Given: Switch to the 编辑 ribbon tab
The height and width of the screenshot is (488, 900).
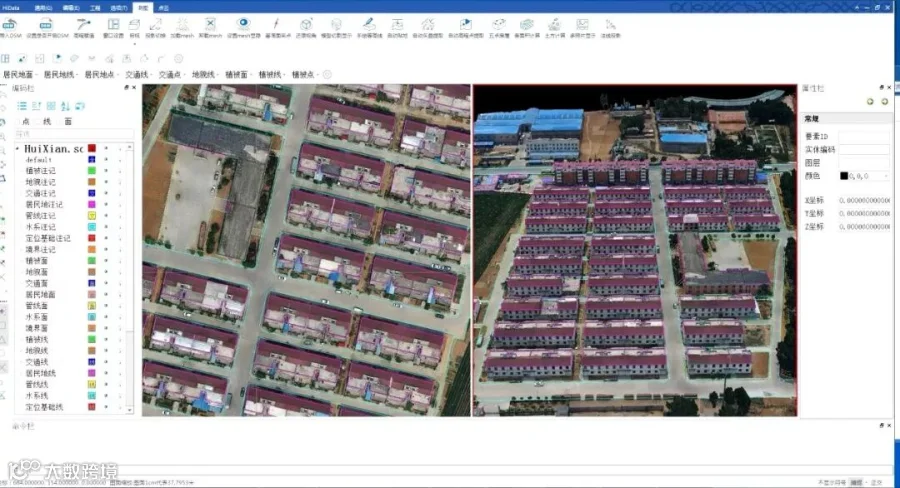Looking at the screenshot, I should (71, 8).
